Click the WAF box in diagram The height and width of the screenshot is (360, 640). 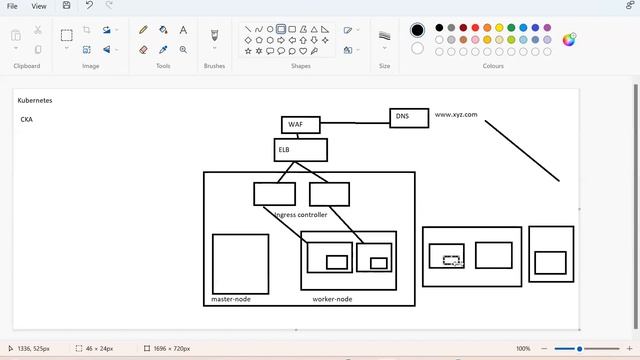(x=301, y=125)
